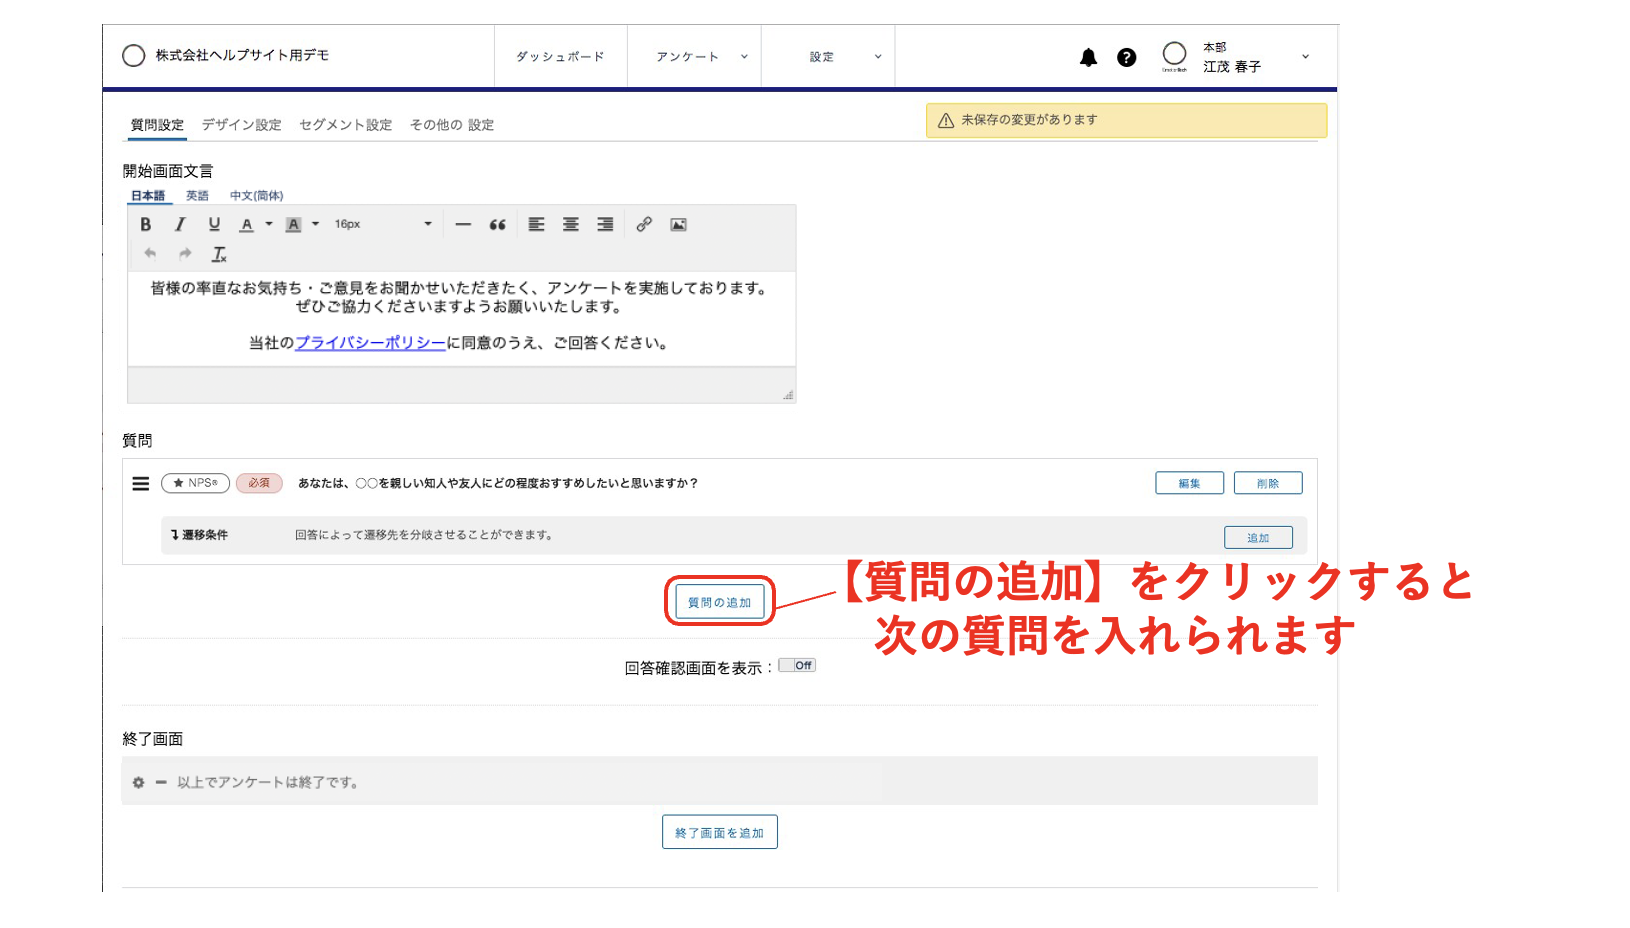Apply italic formatting in the editor

(x=180, y=225)
